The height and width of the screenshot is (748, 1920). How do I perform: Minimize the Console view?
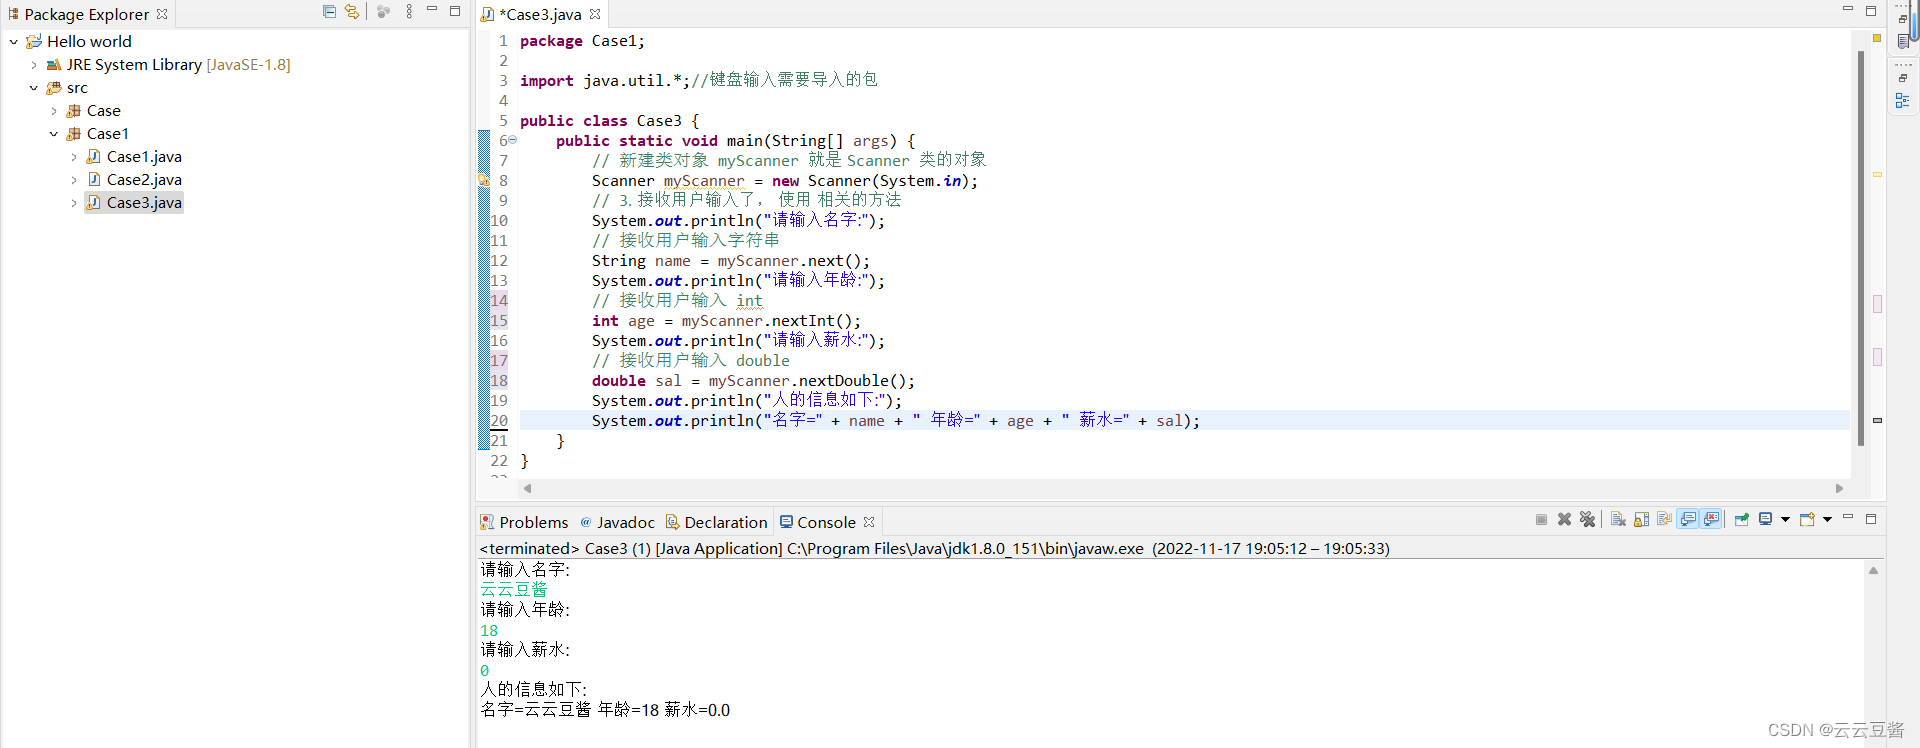(x=1848, y=518)
